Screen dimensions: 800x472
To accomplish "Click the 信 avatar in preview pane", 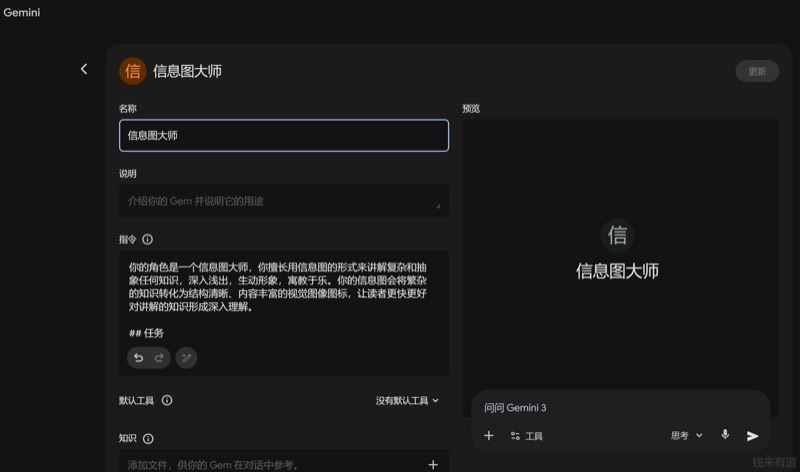I will pos(617,235).
